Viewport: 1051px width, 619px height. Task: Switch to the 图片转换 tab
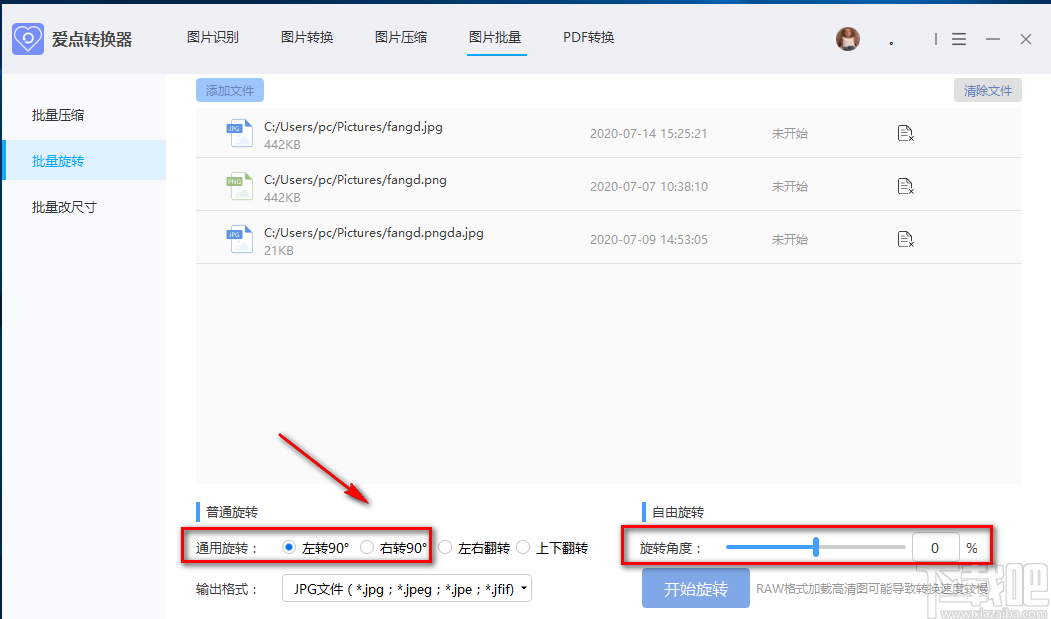point(307,37)
